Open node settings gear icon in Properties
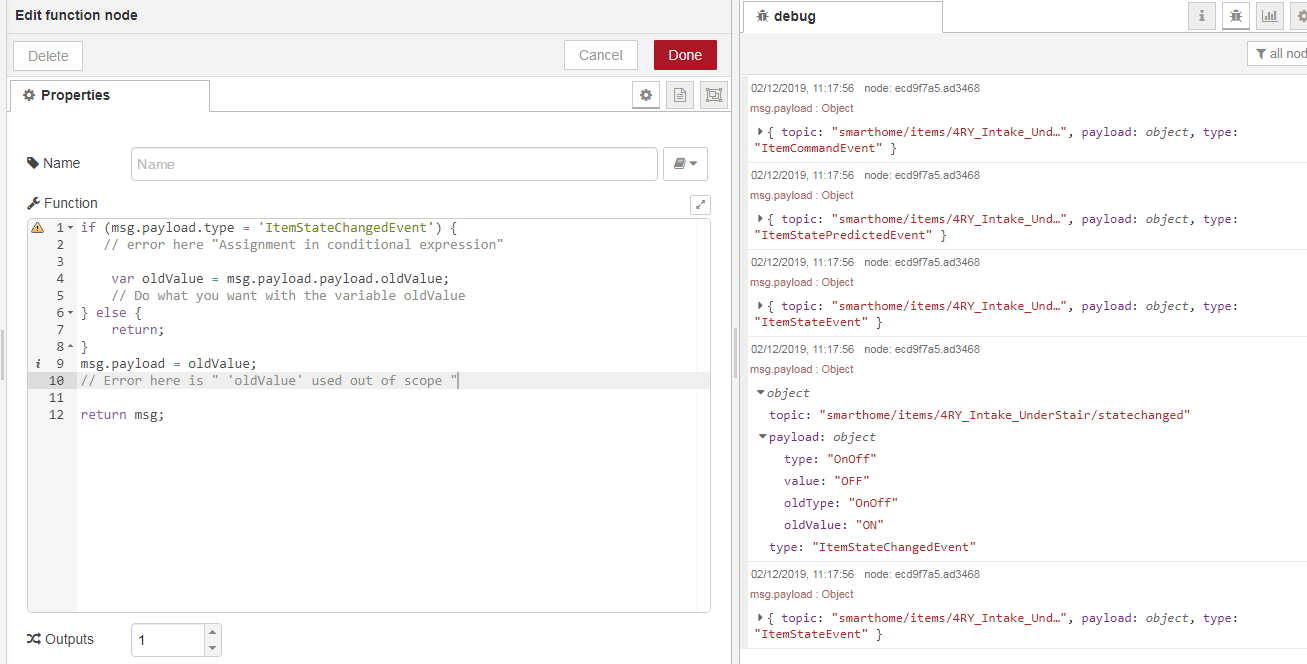 pyautogui.click(x=646, y=95)
